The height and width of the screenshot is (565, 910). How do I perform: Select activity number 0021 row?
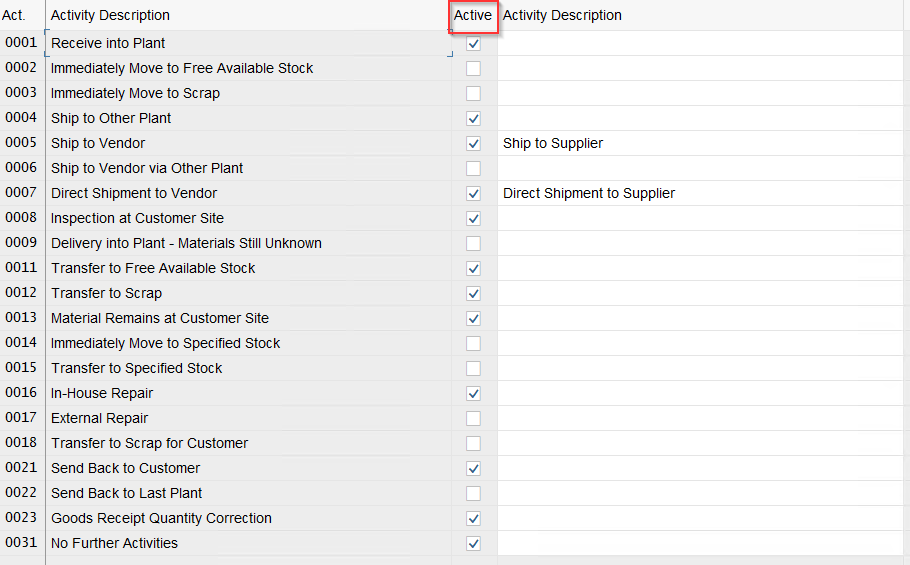(x=20, y=468)
